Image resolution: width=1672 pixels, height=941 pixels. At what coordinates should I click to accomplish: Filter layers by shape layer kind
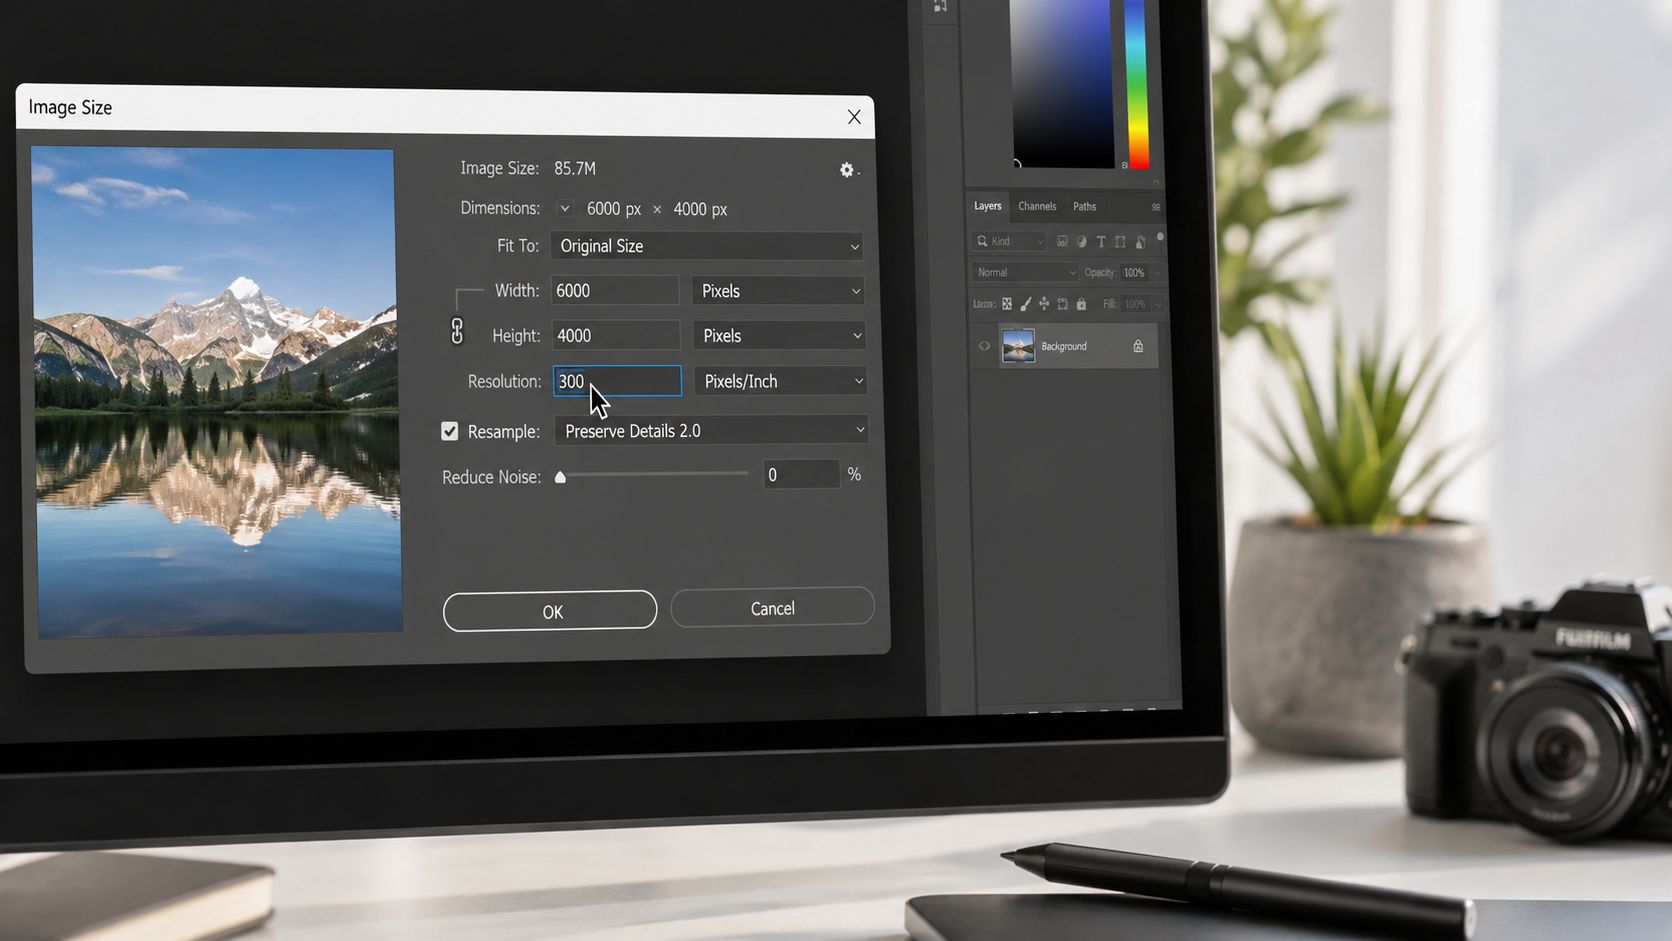tap(1120, 241)
